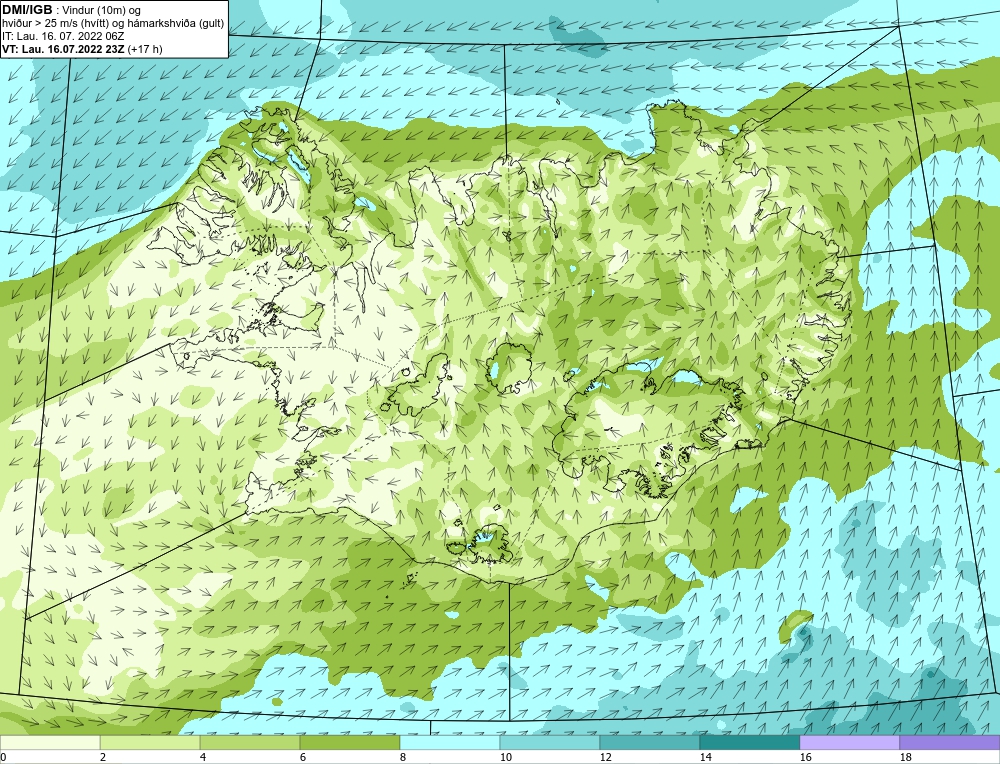The width and height of the screenshot is (1000, 764).
Task: Click the 4–6 m/s green legend swatch
Action: click(250, 743)
